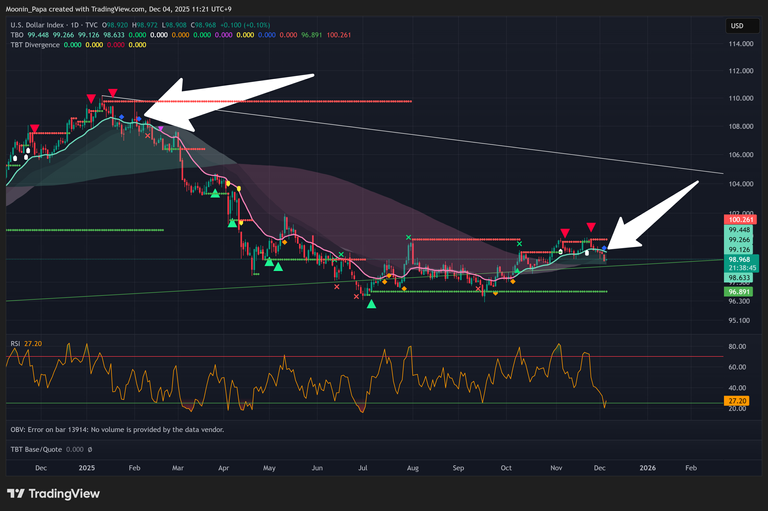Click the USD currency label at top right
Viewport: 768px width, 511px height.
point(736,25)
